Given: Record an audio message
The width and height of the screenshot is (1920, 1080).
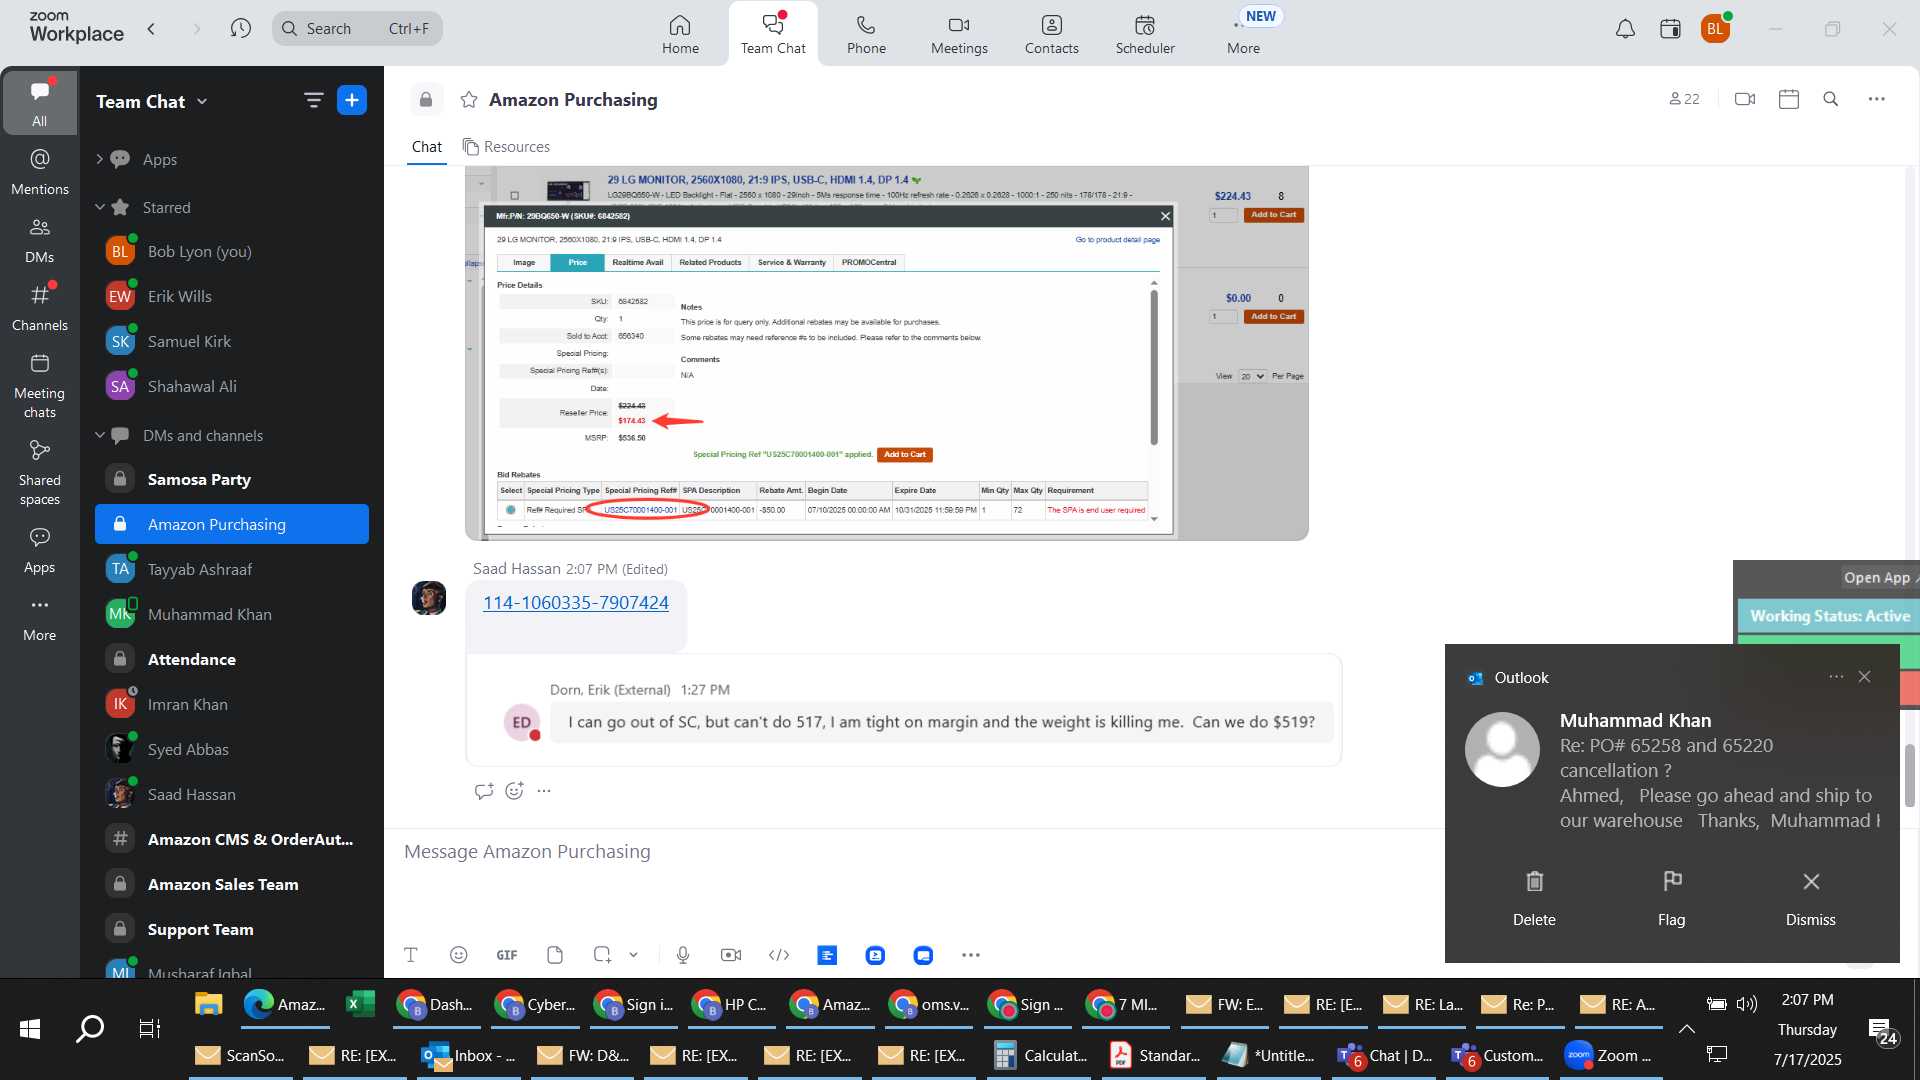Looking at the screenshot, I should (x=683, y=955).
